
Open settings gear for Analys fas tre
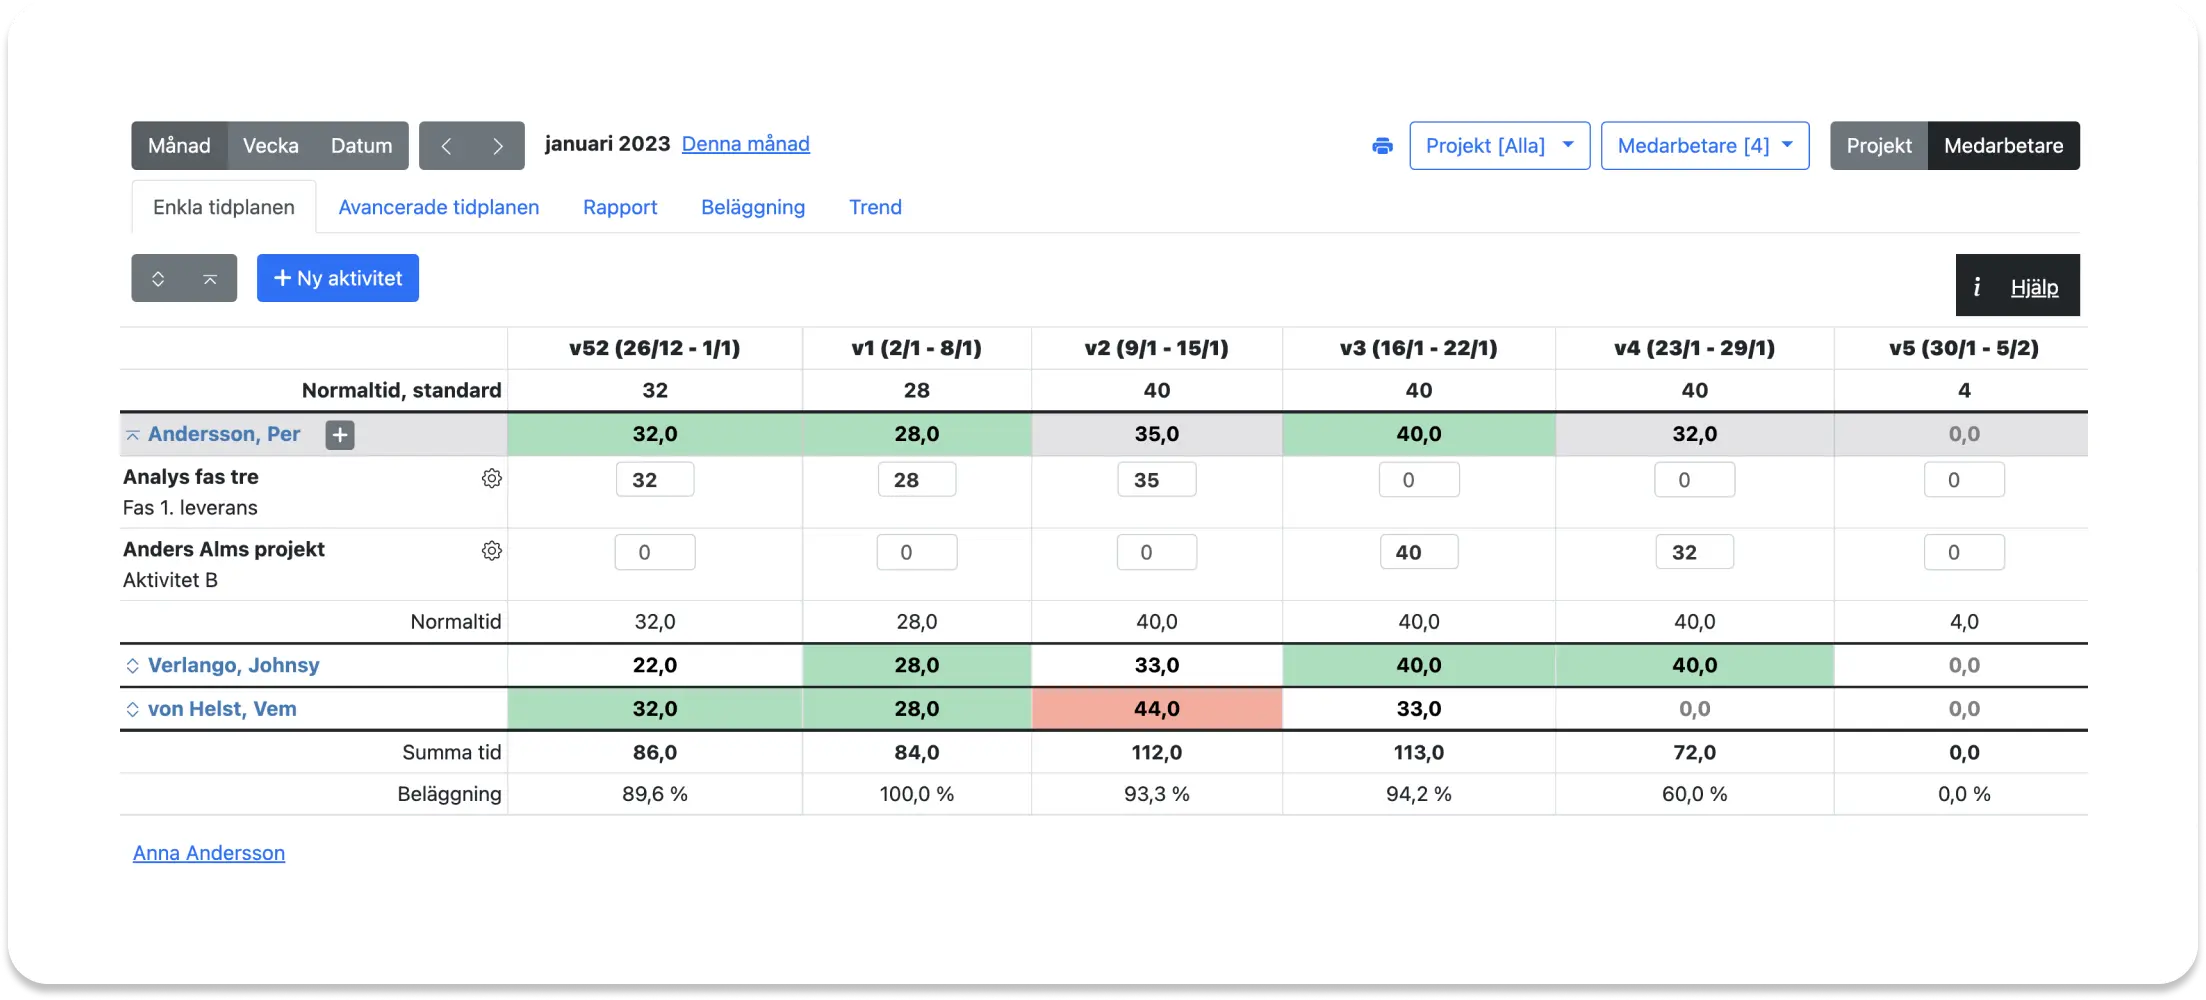(x=491, y=479)
